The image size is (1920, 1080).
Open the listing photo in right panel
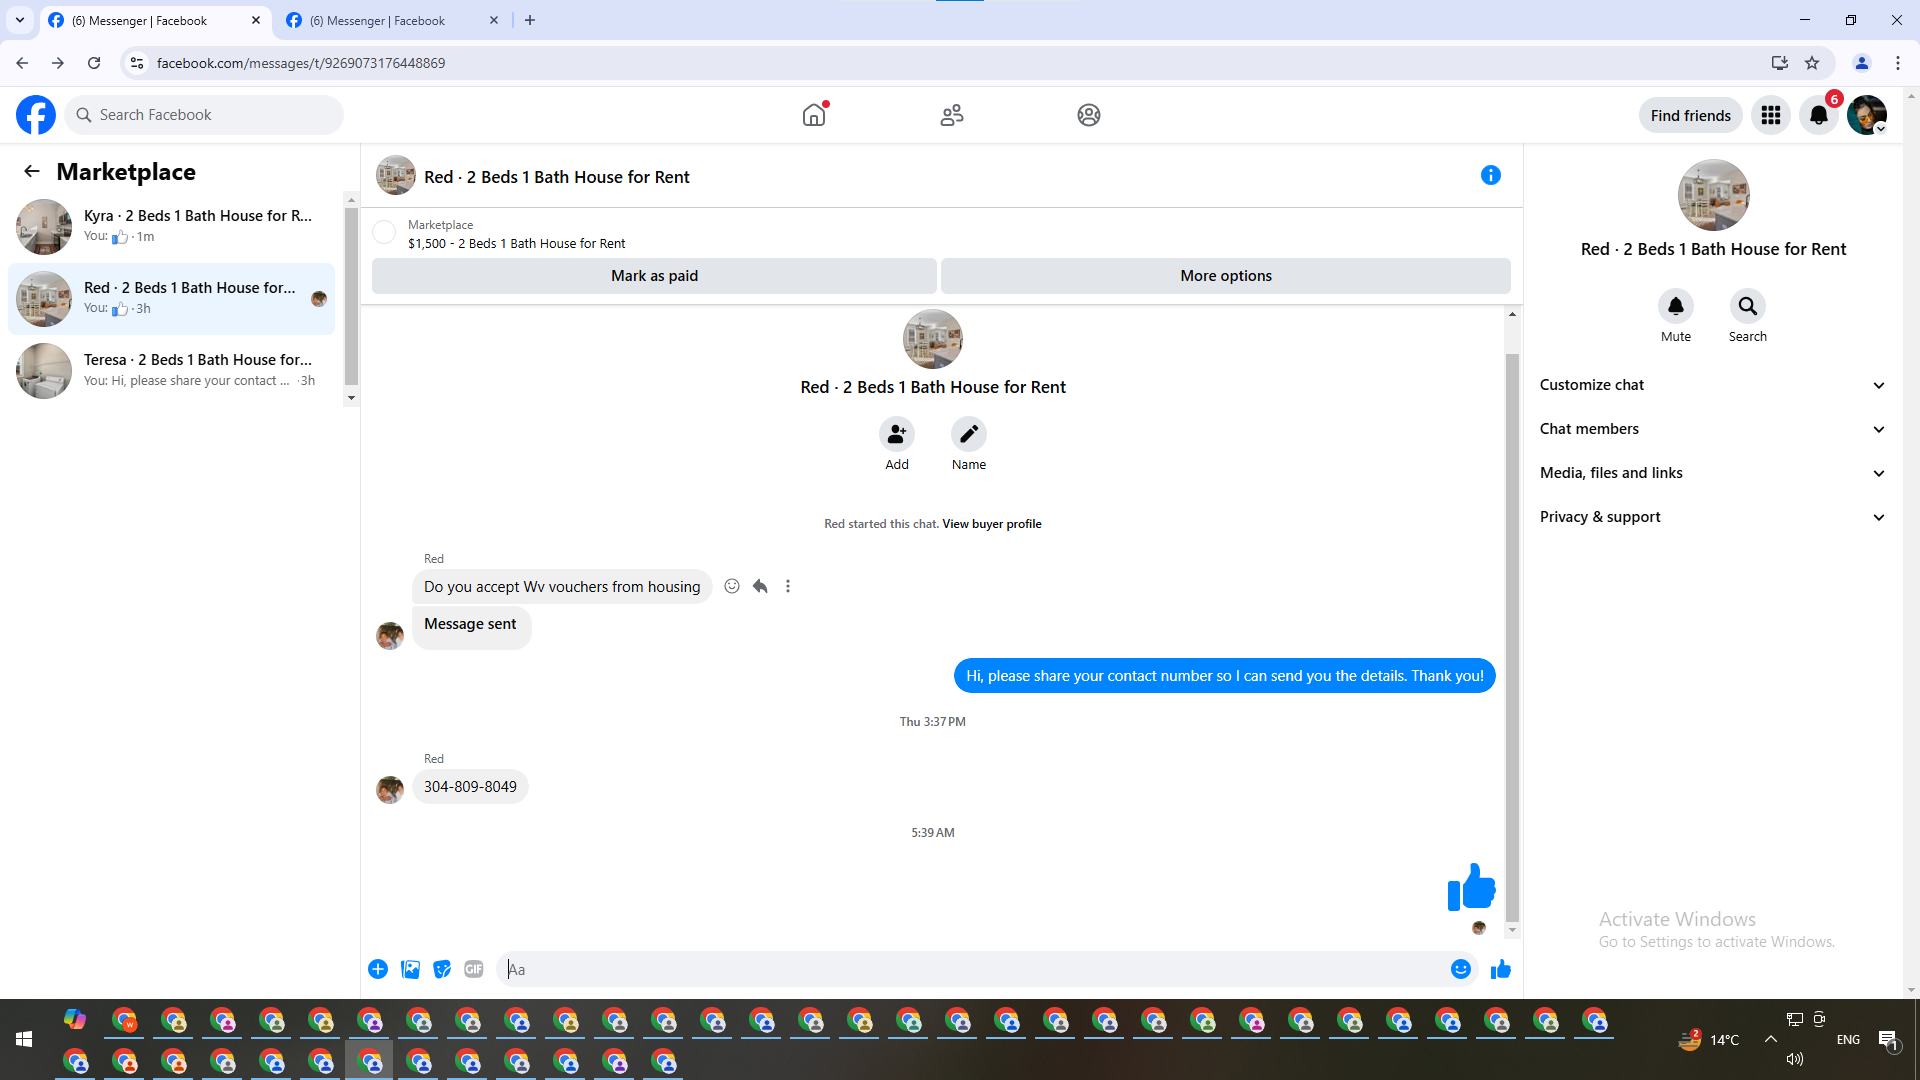click(1713, 195)
